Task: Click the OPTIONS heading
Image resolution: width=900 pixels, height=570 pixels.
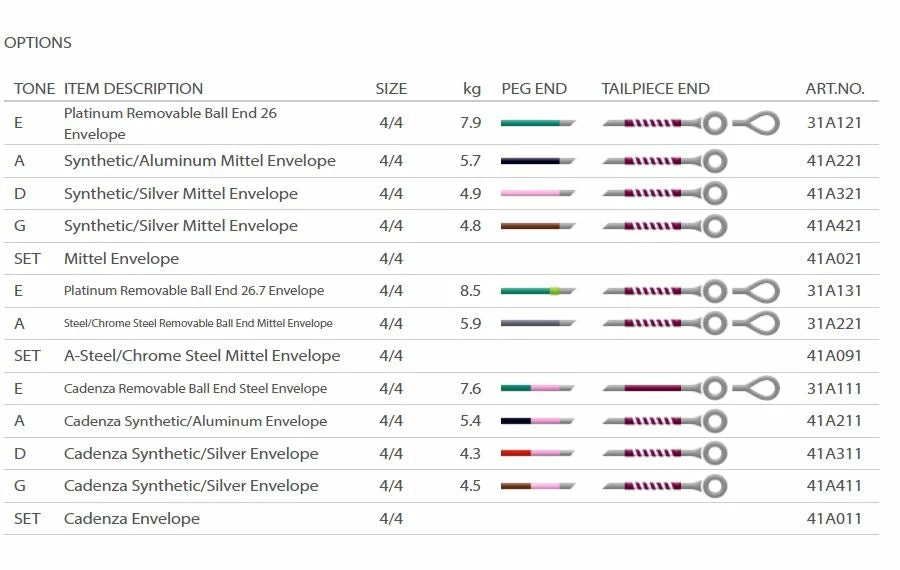Action: [38, 43]
